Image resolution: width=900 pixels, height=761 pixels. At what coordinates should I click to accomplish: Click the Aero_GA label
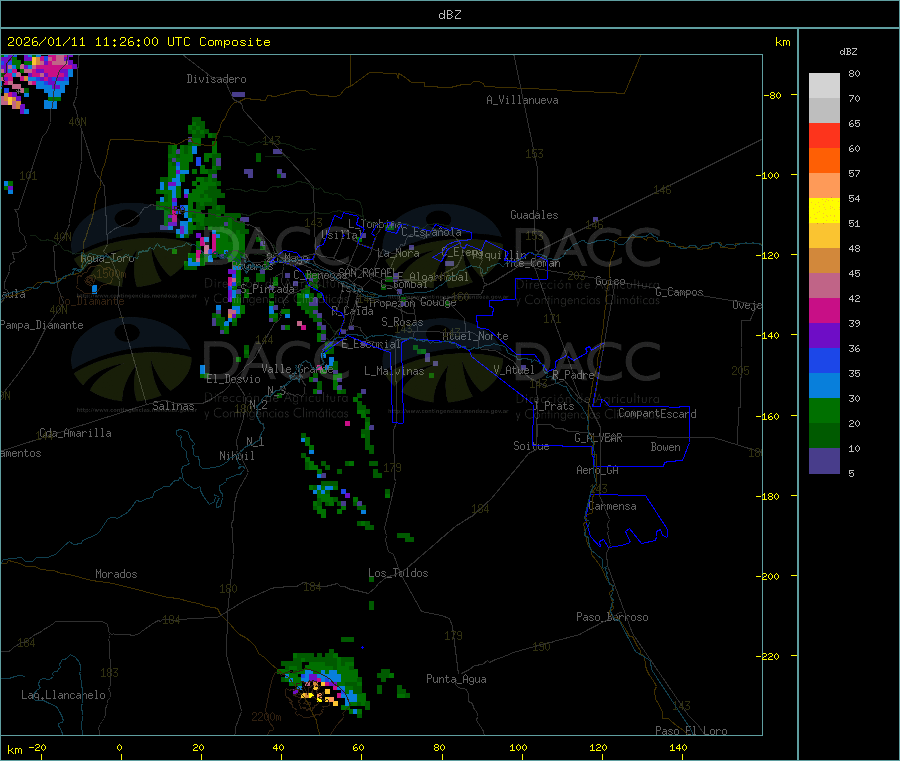pyautogui.click(x=598, y=470)
